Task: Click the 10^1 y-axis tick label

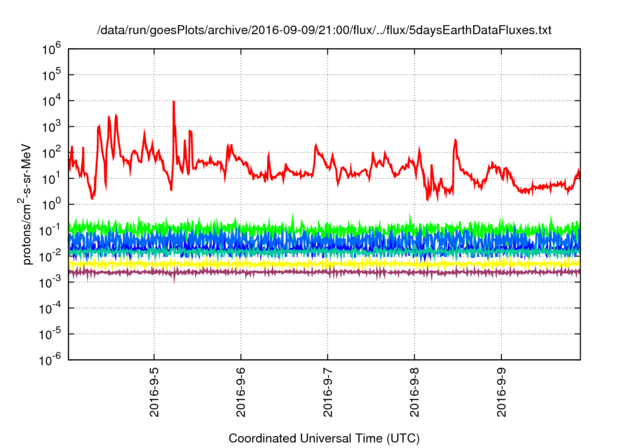Action: coord(51,178)
